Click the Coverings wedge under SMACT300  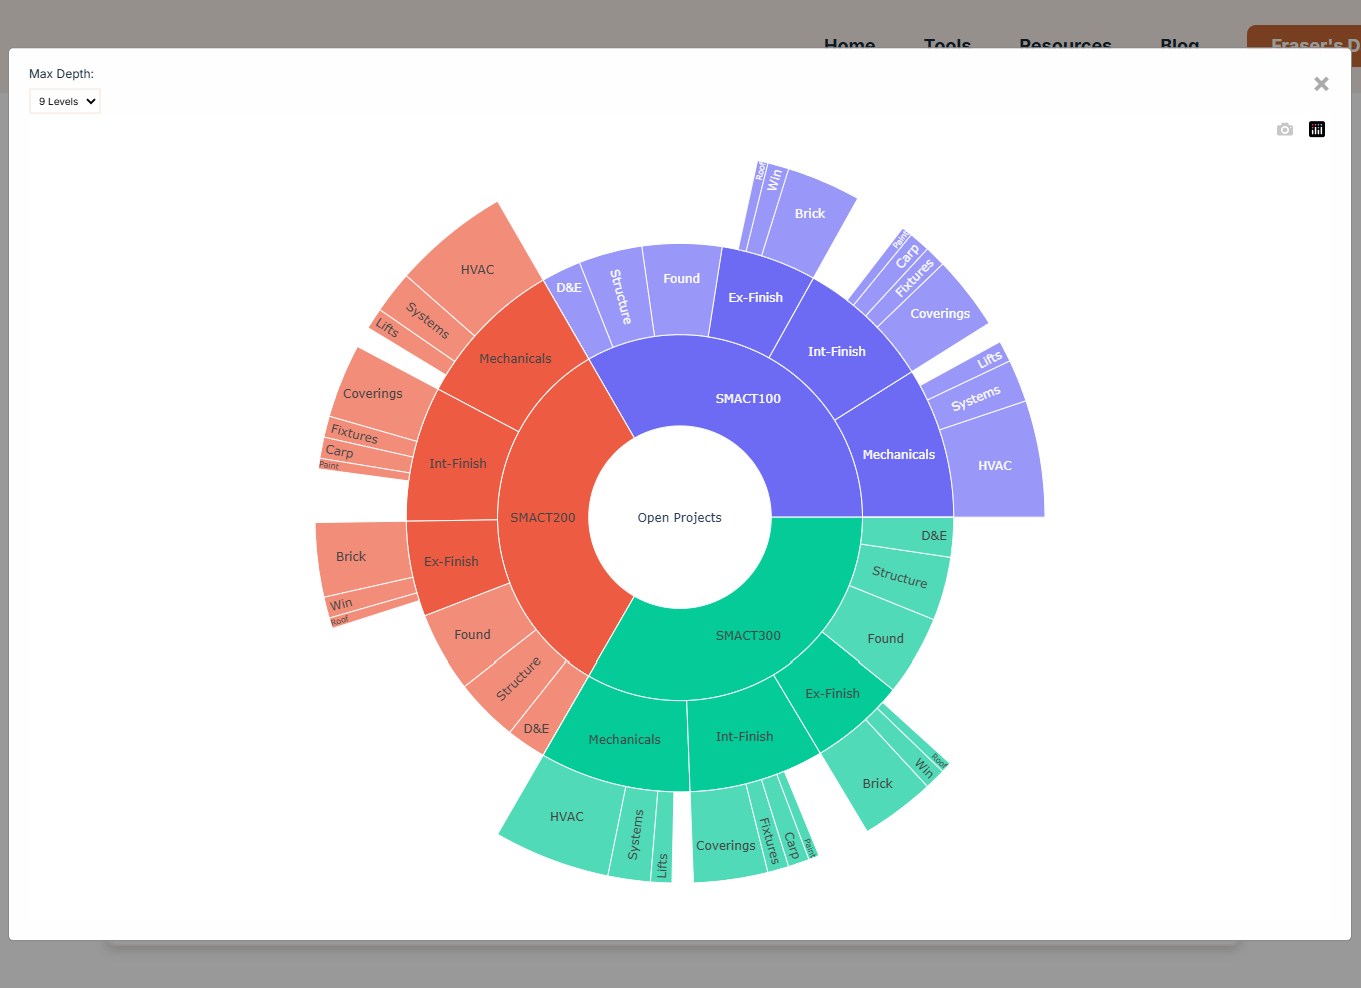[x=726, y=845]
